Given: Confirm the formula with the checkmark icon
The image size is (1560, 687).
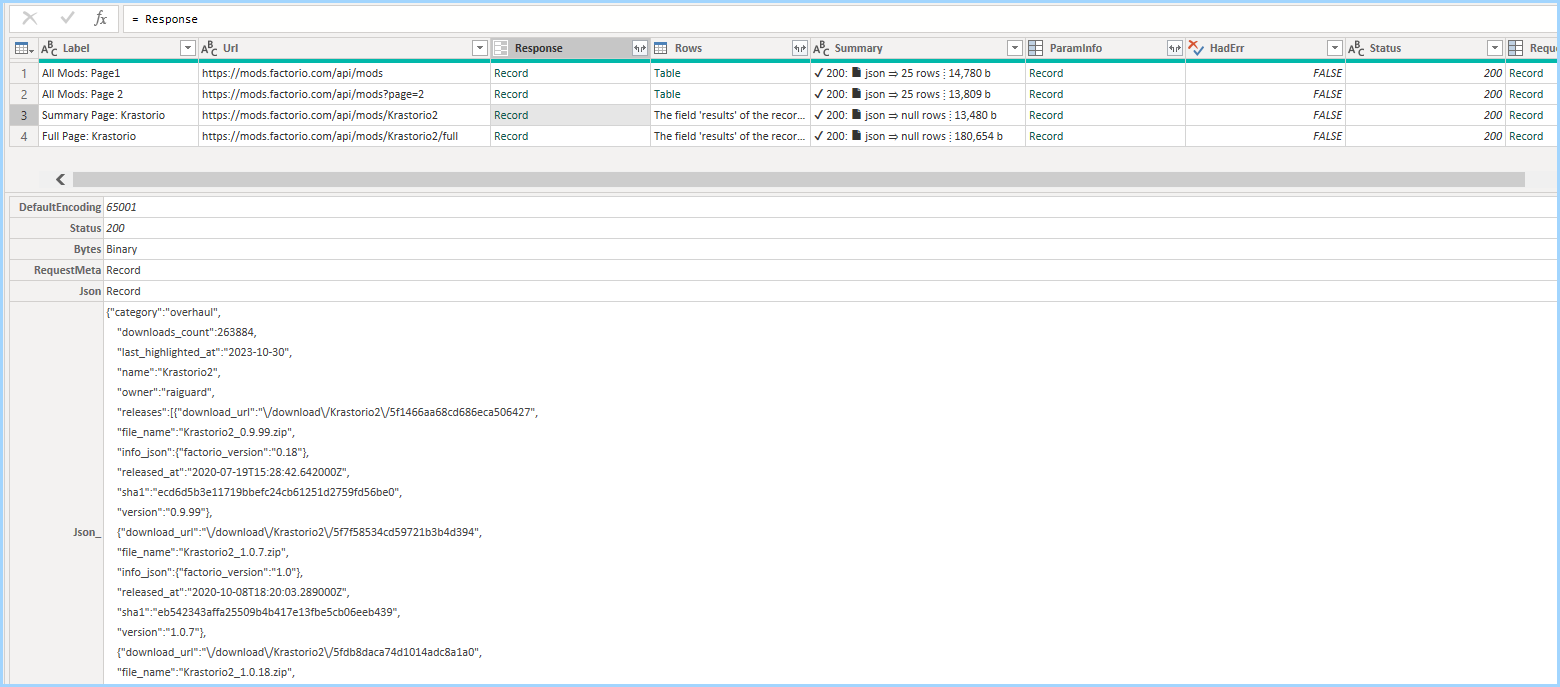Looking at the screenshot, I should coord(68,18).
